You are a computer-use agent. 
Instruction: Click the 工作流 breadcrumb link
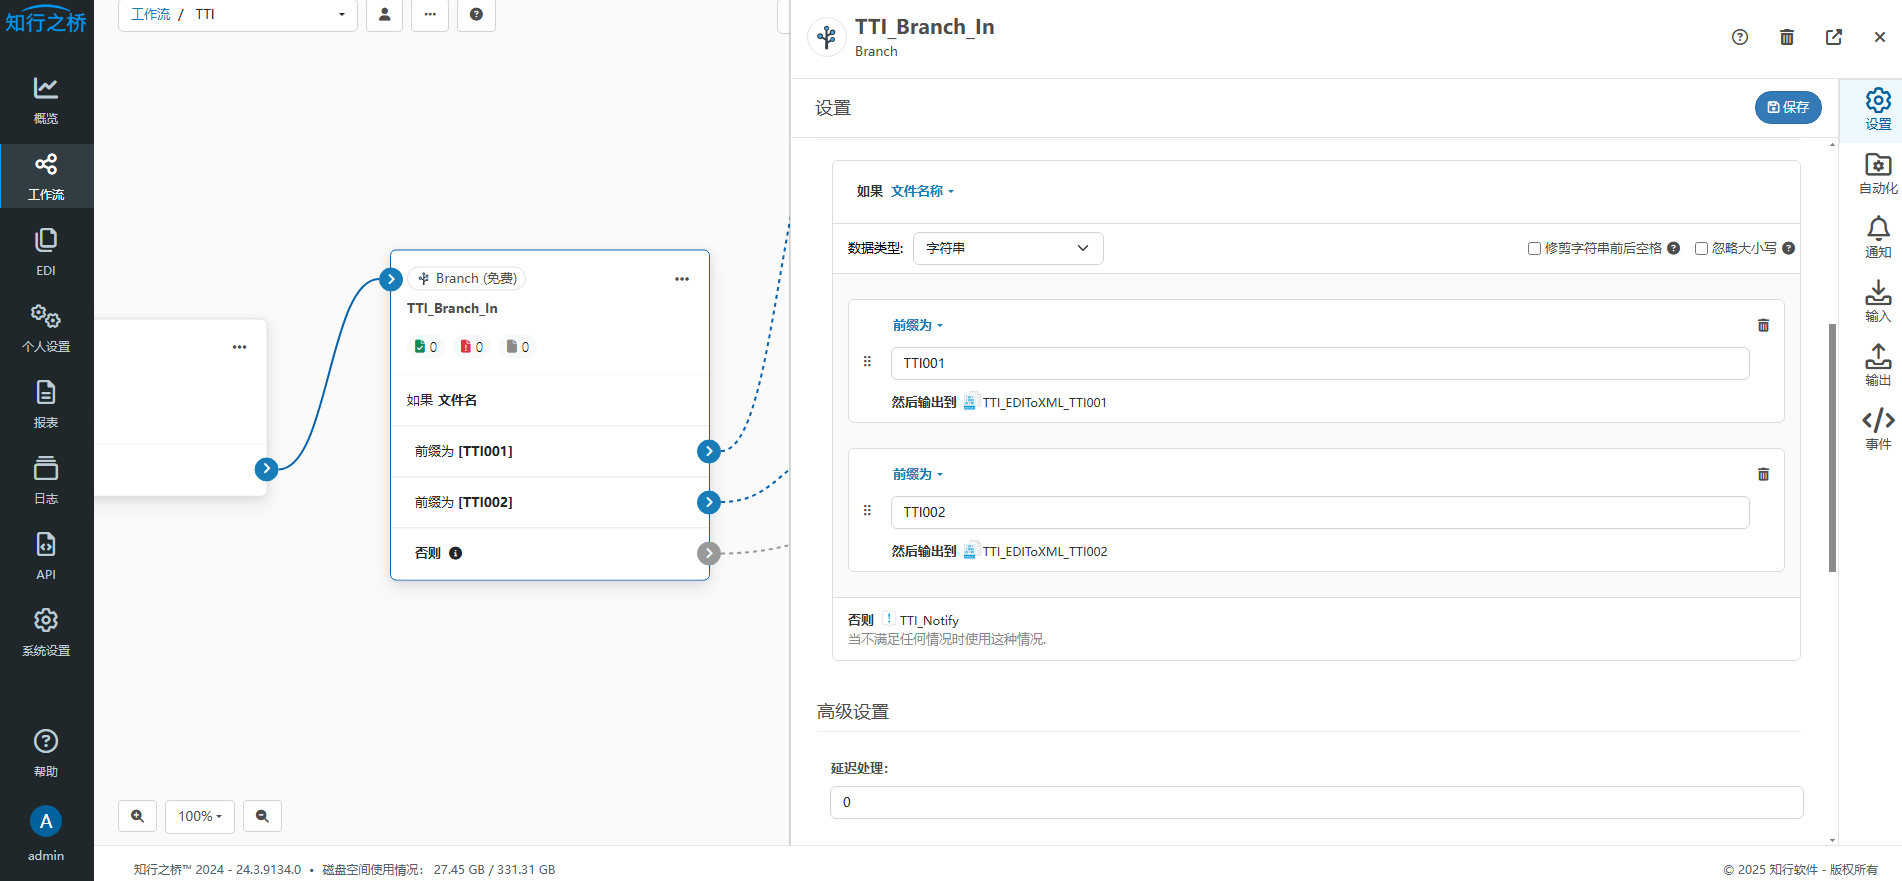150,14
